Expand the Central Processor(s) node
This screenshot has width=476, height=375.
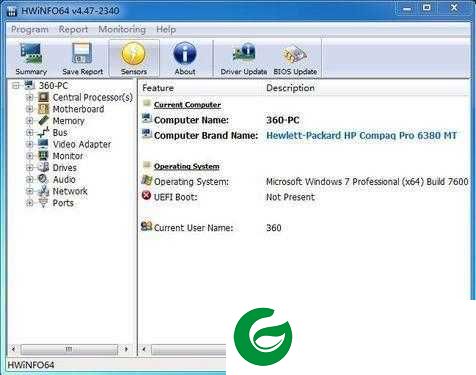29,97
